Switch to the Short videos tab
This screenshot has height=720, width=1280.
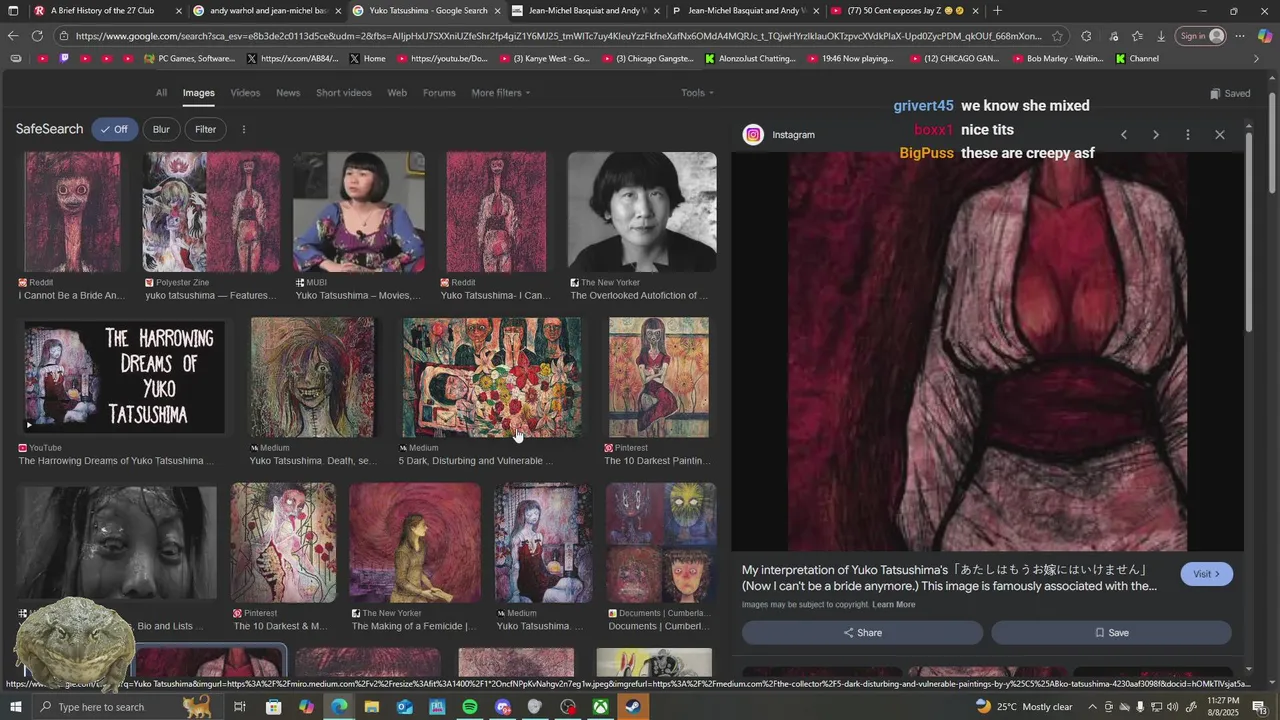343,93
